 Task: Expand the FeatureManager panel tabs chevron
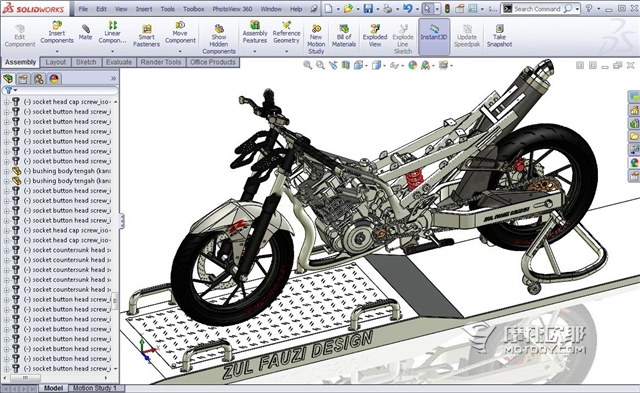113,78
